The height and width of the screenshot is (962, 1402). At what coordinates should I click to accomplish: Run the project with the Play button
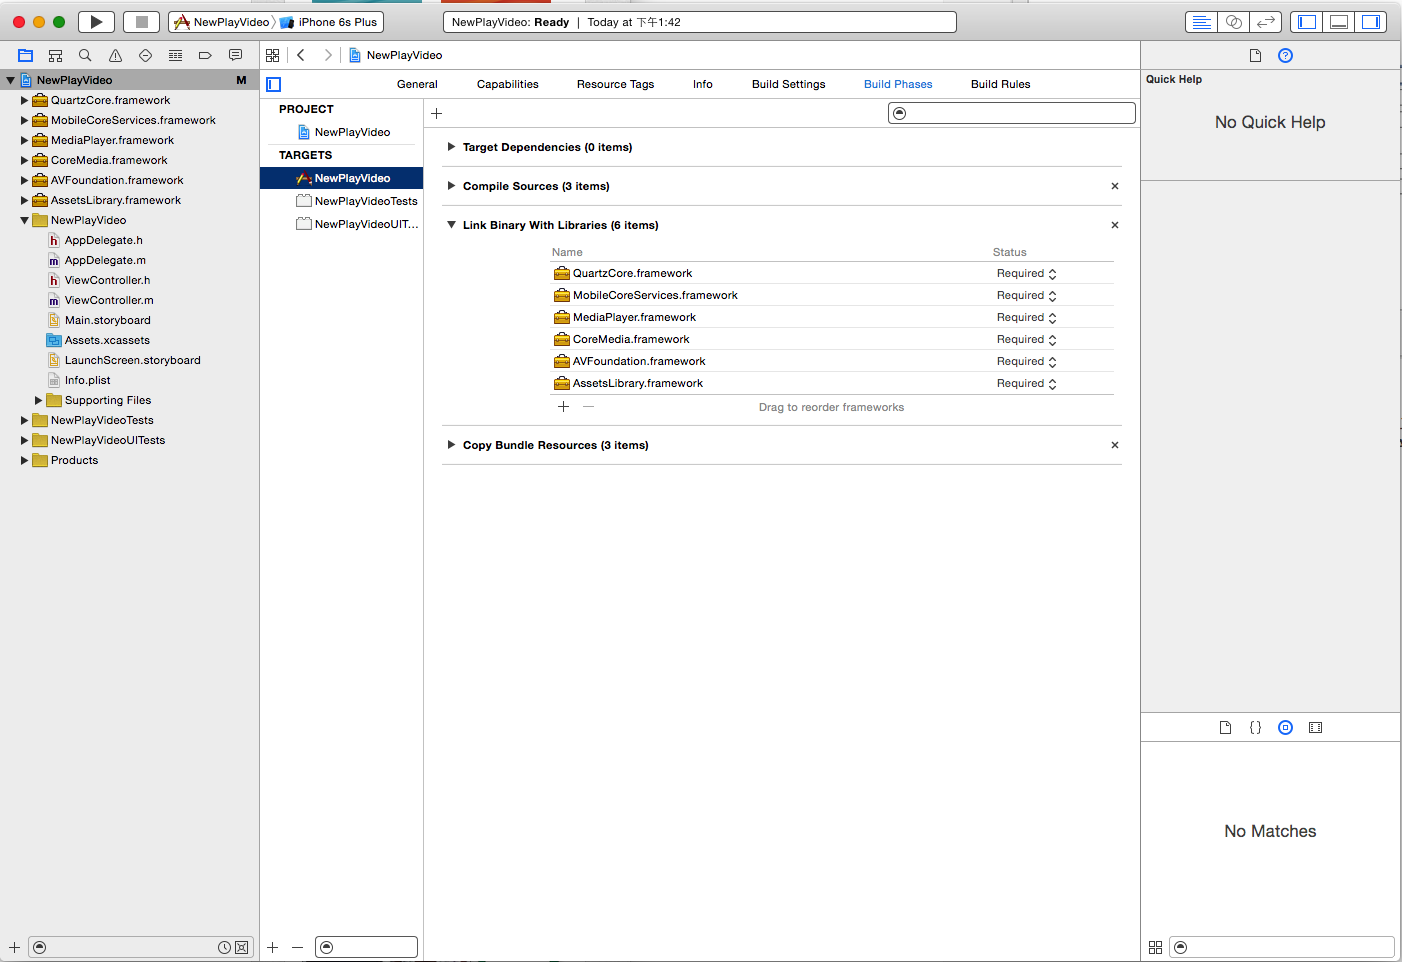pyautogui.click(x=96, y=22)
